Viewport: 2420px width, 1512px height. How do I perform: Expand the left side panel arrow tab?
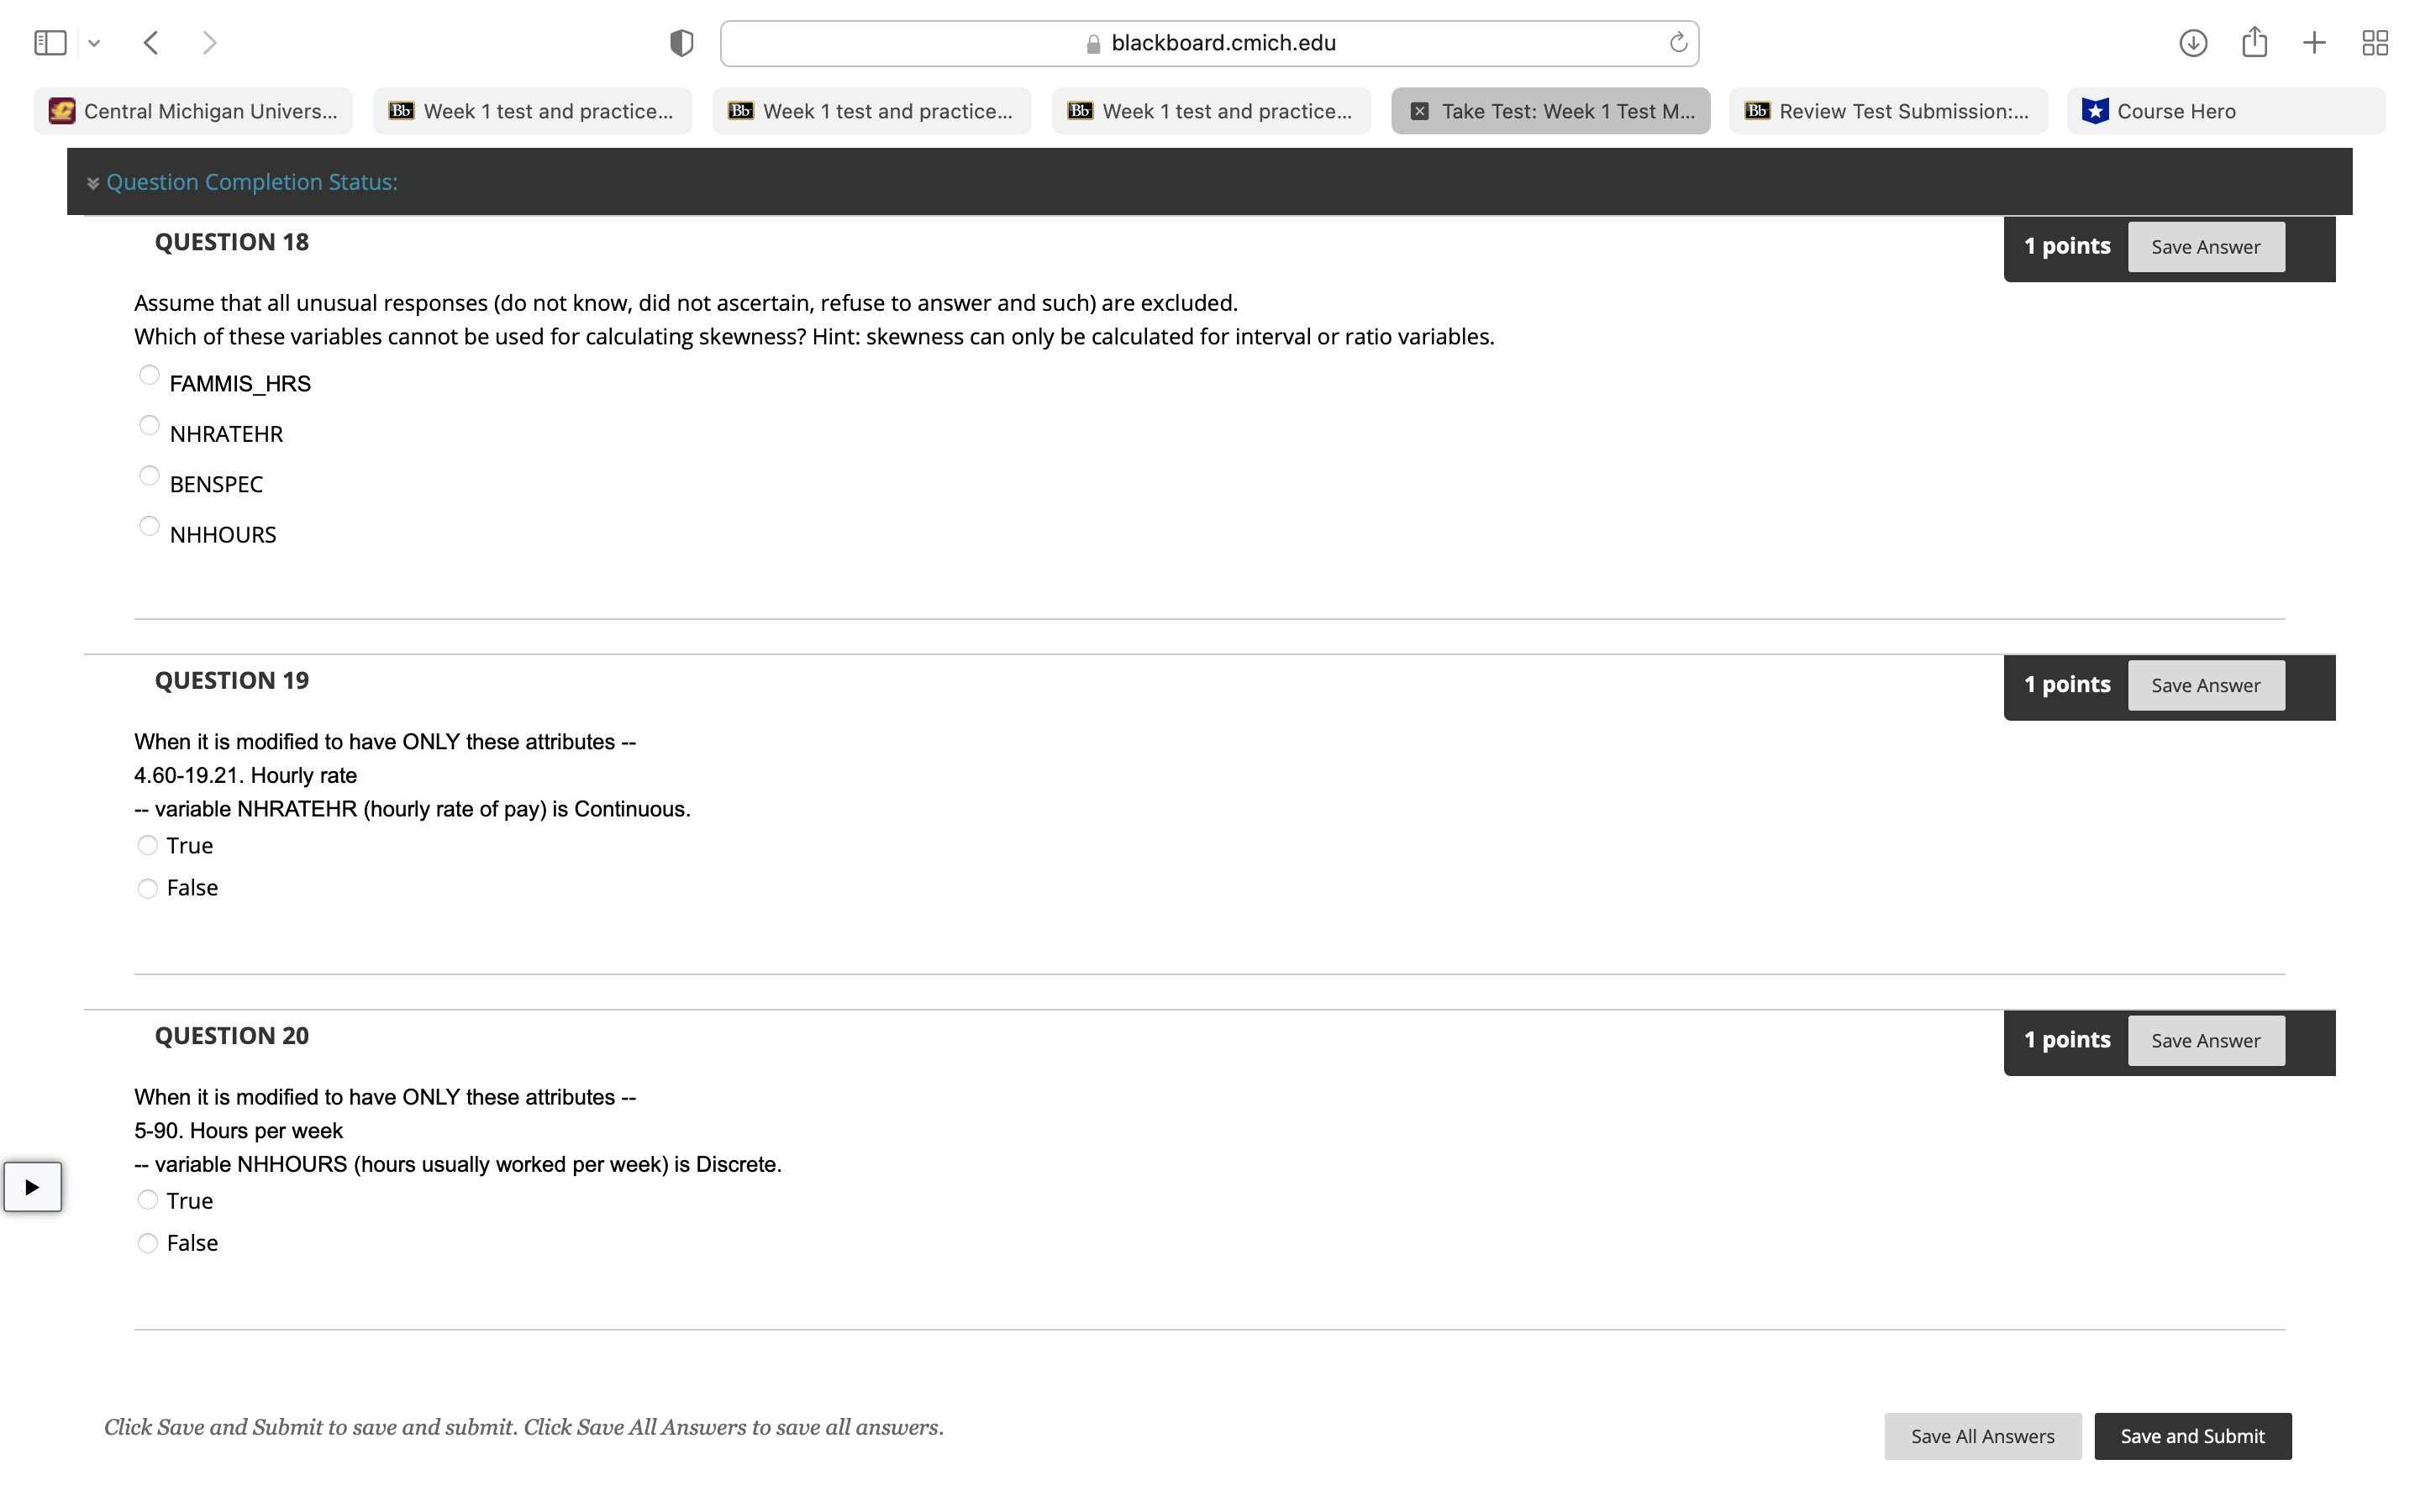point(32,1187)
